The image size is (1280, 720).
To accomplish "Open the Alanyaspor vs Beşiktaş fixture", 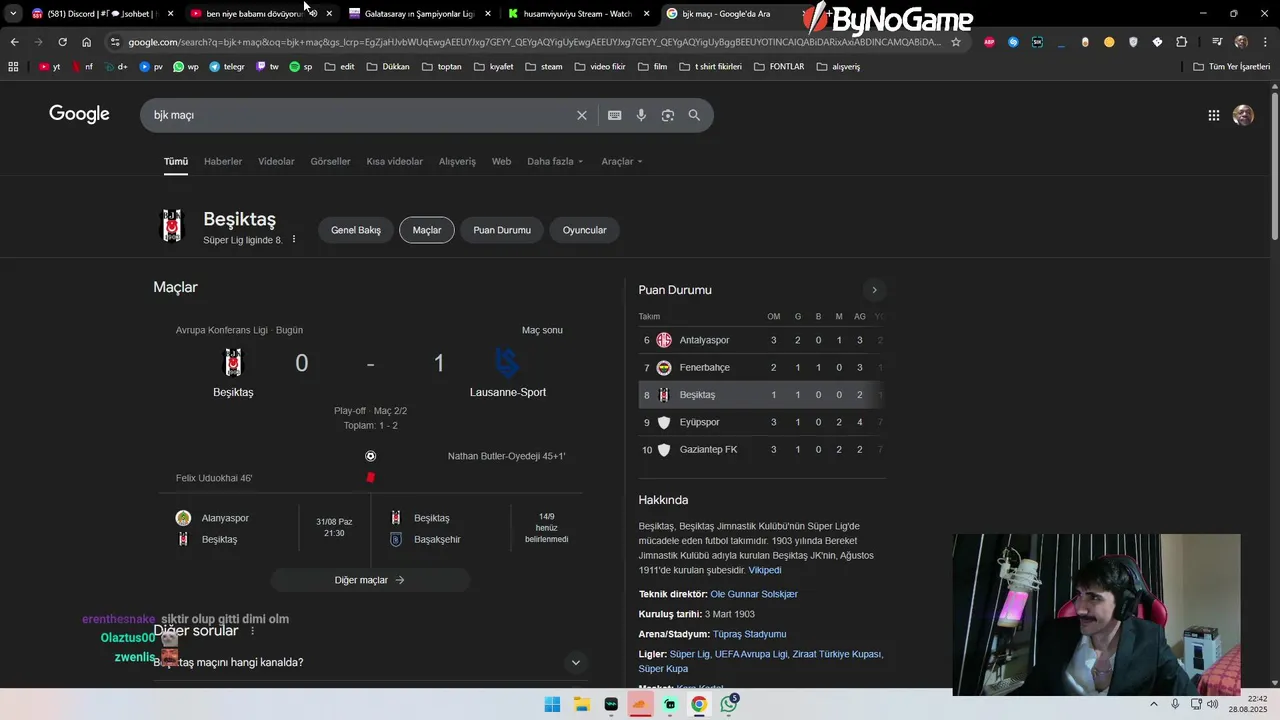I will pyautogui.click(x=263, y=528).
